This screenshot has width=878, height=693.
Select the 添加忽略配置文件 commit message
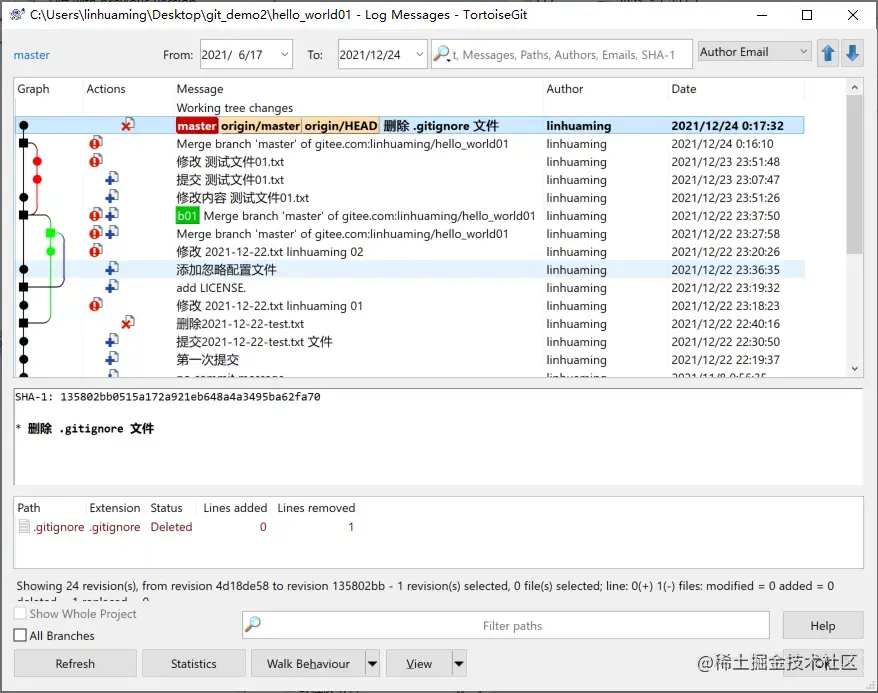pos(226,269)
